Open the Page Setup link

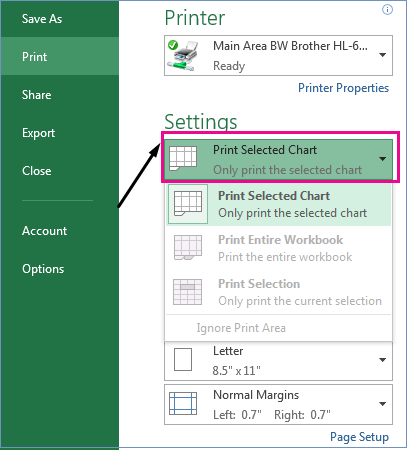click(359, 437)
